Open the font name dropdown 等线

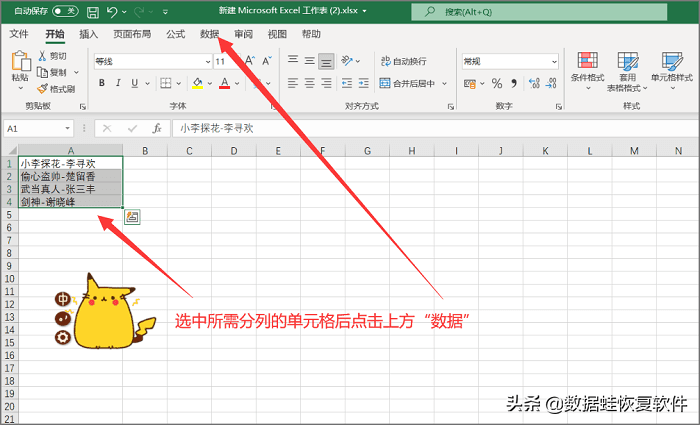(x=208, y=62)
